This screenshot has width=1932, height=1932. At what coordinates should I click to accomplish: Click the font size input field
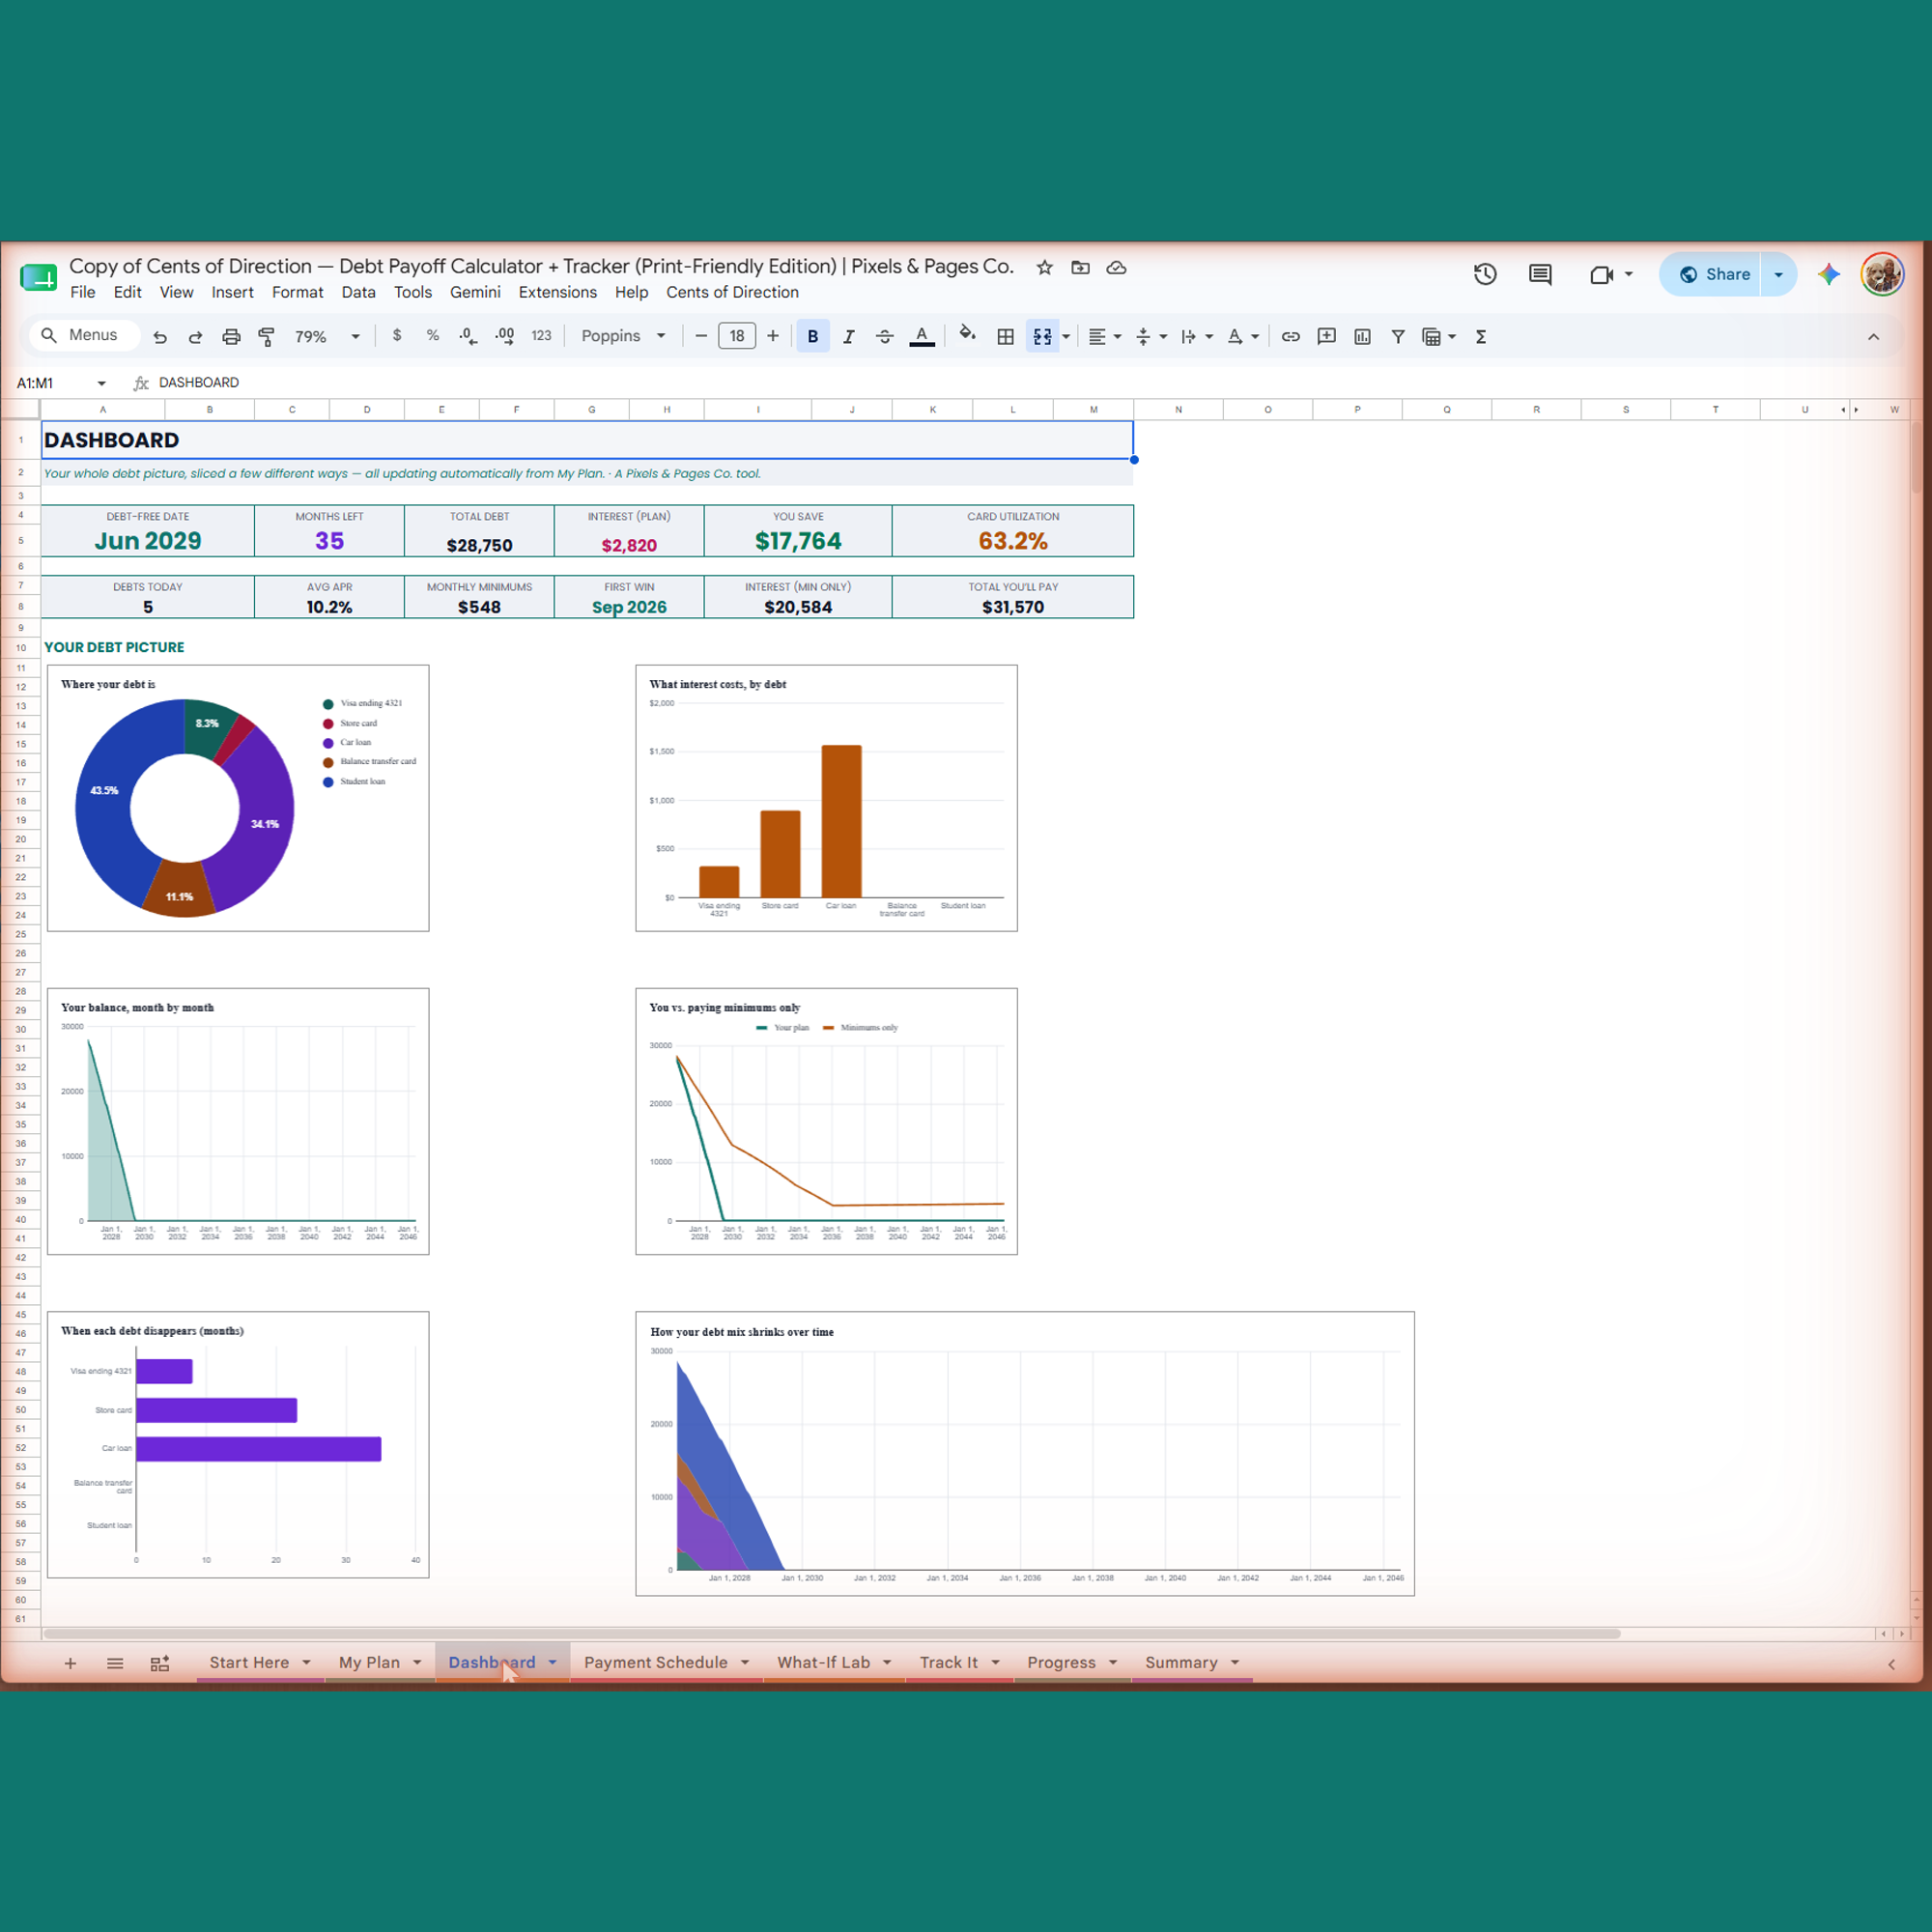(737, 336)
